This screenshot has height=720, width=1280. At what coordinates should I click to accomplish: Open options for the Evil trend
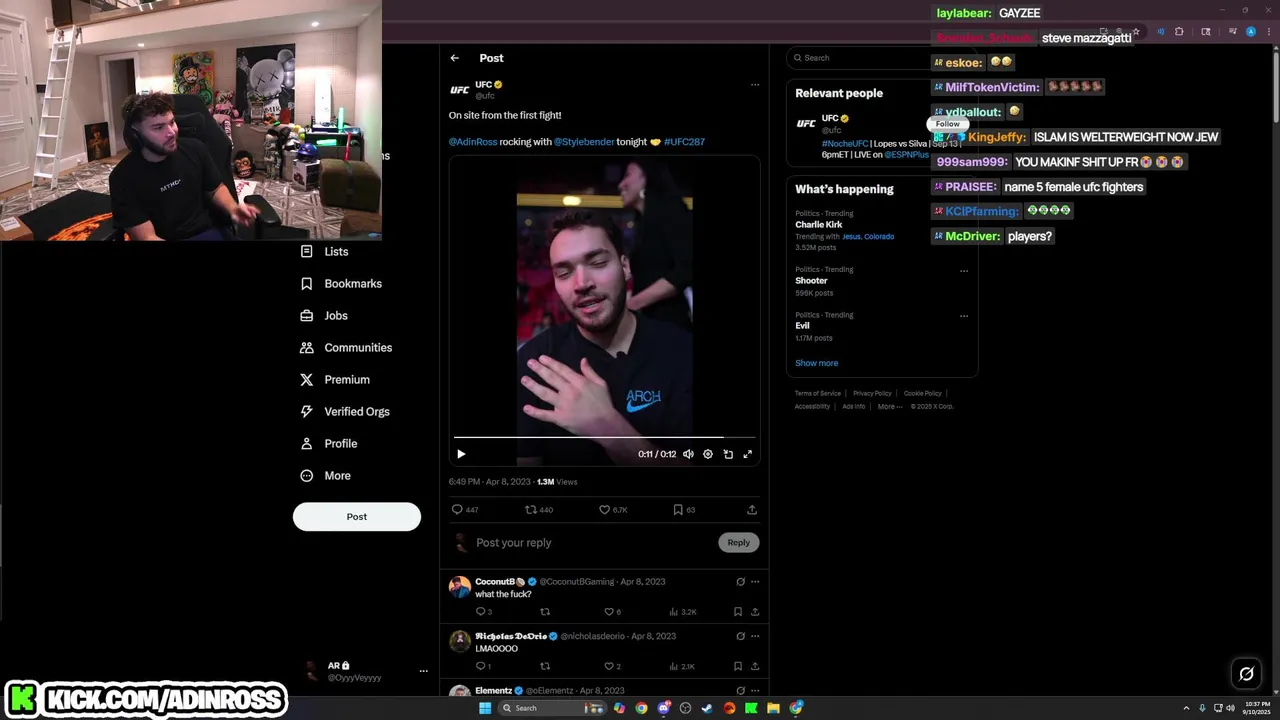click(964, 316)
